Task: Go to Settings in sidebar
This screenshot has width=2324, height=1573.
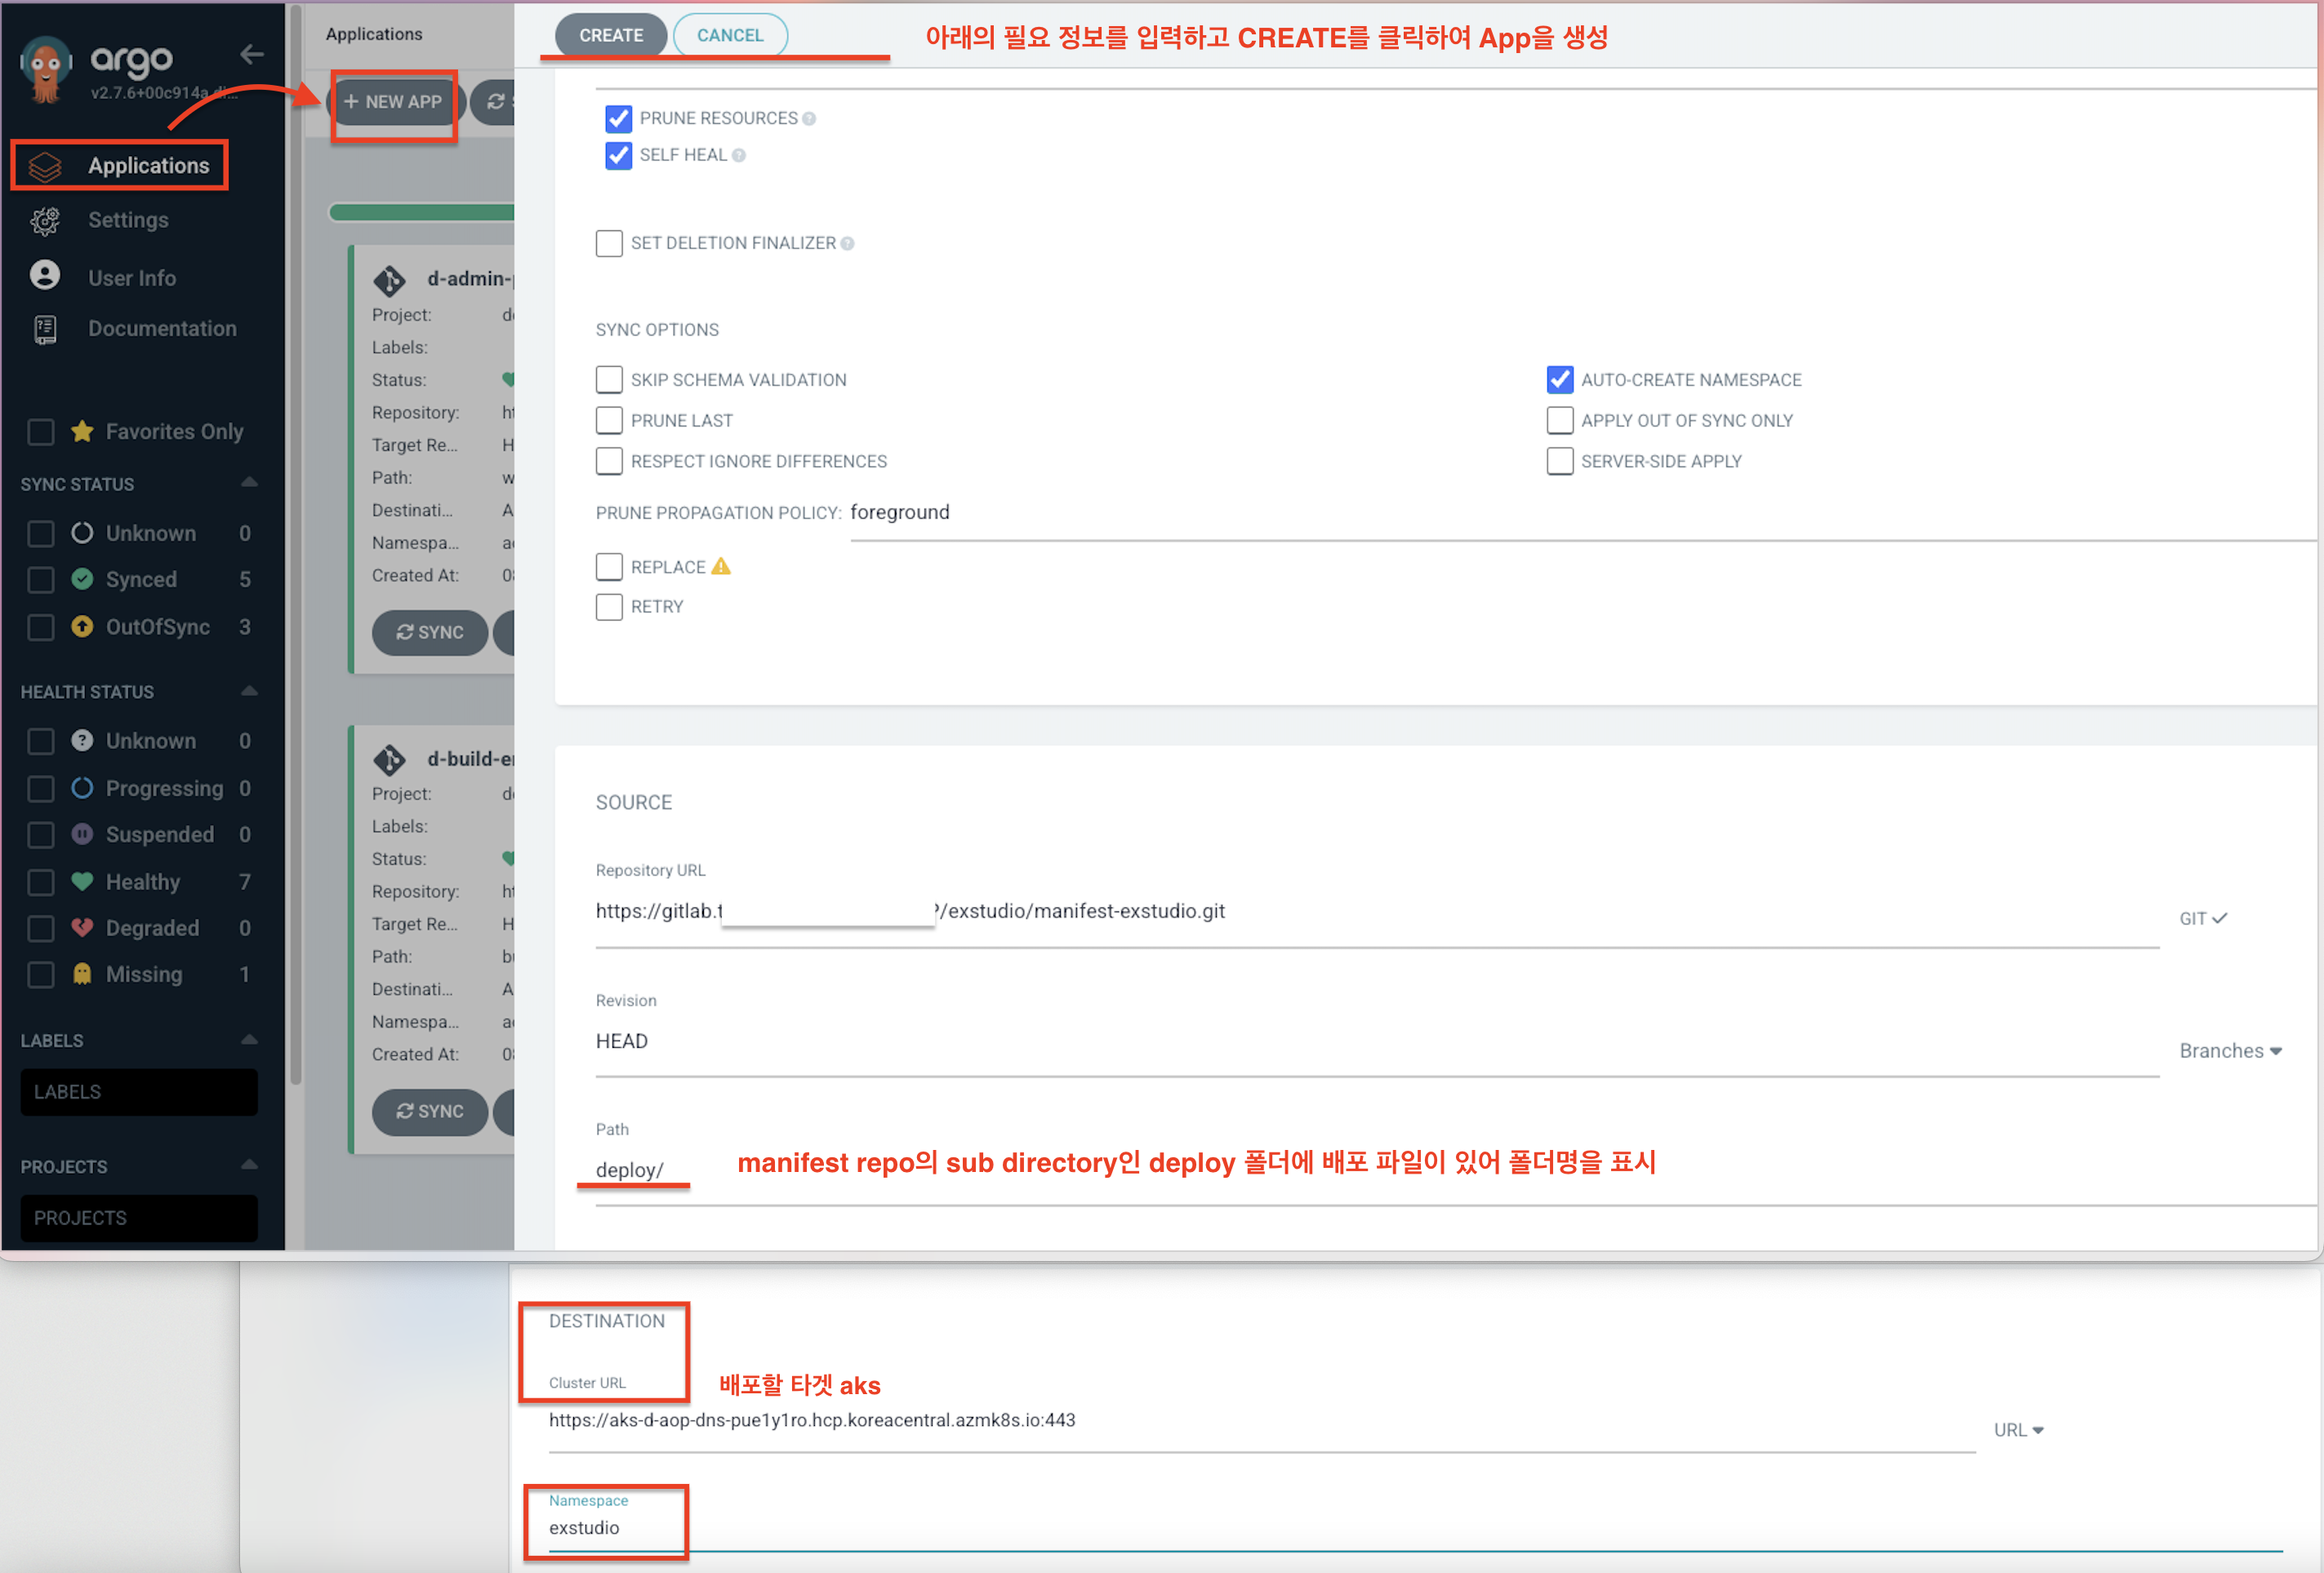Action: [128, 220]
